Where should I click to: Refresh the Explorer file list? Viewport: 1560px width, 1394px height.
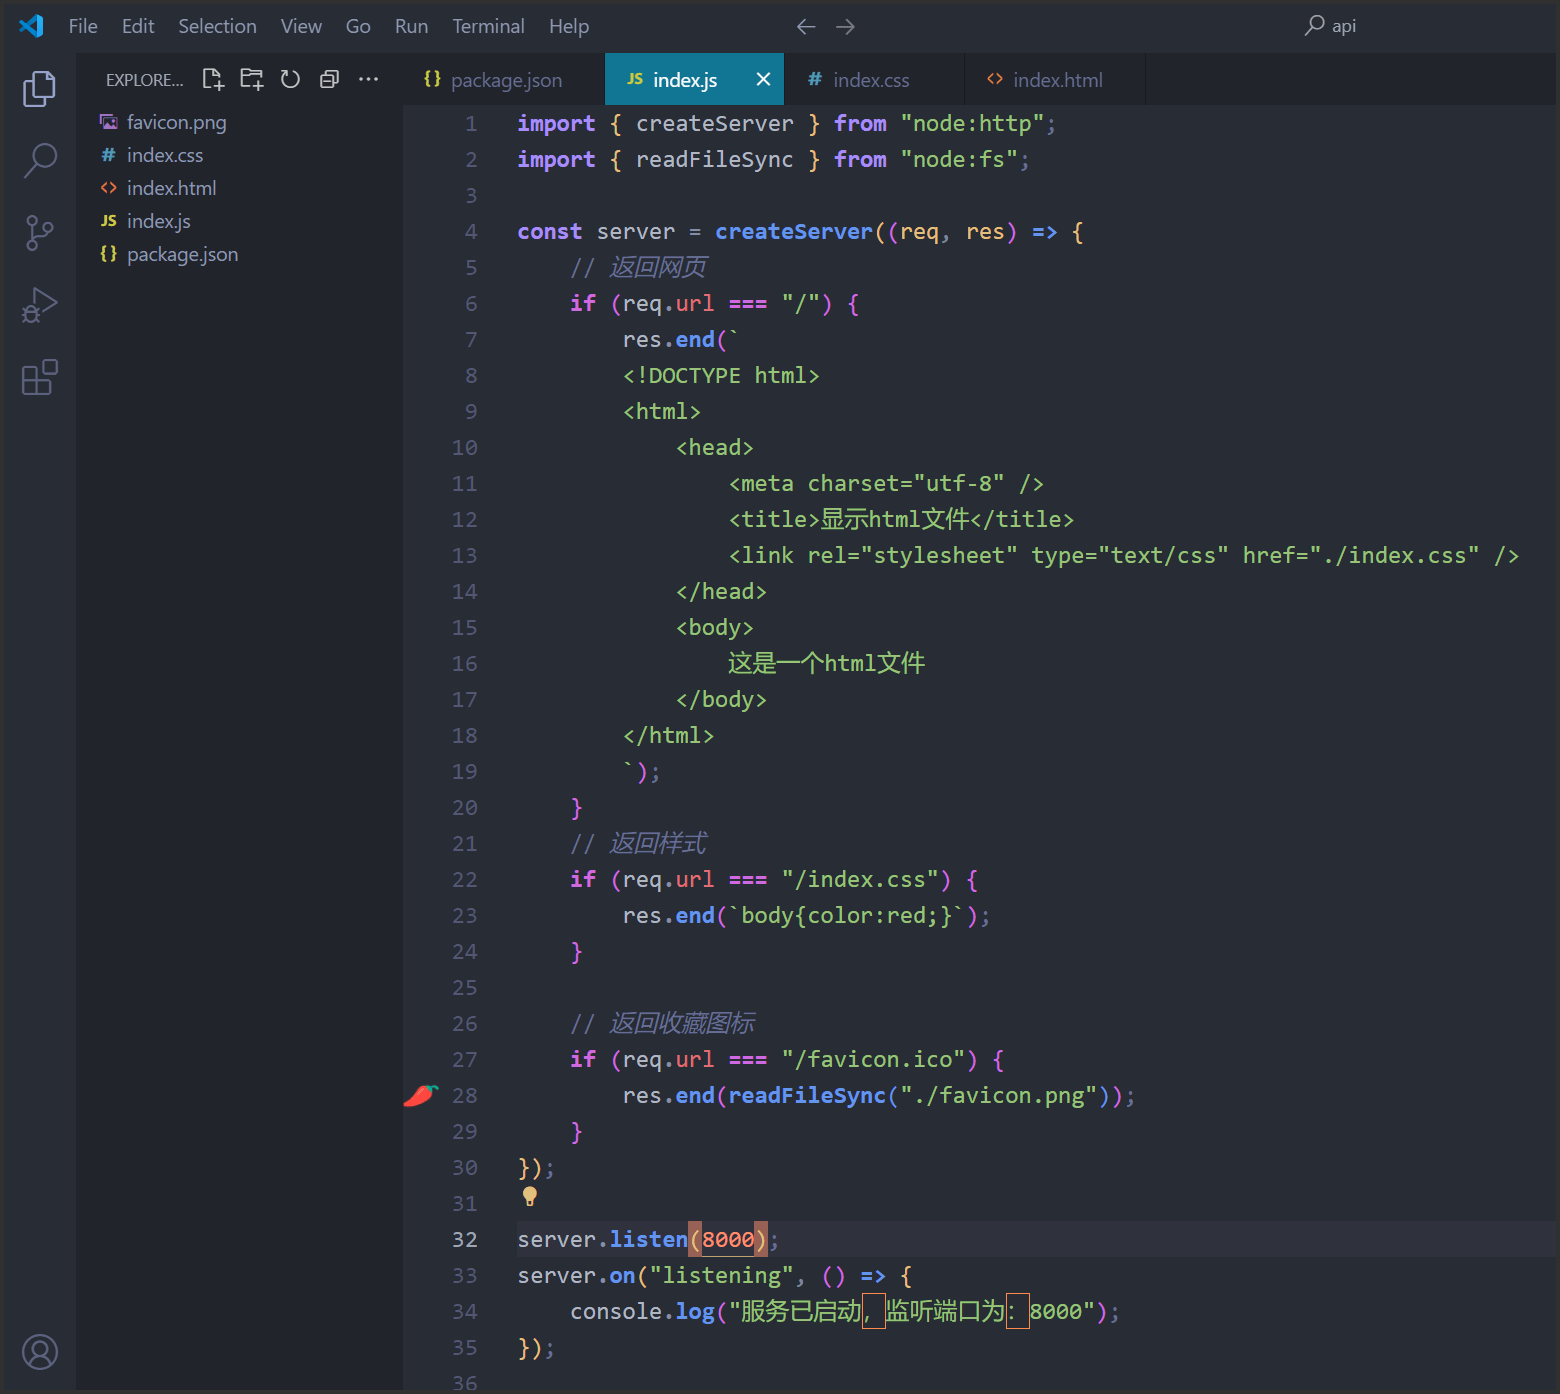[x=290, y=79]
